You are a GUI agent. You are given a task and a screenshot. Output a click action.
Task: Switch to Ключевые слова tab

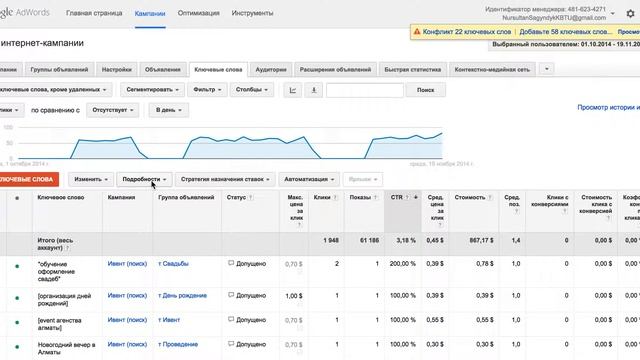tap(218, 69)
